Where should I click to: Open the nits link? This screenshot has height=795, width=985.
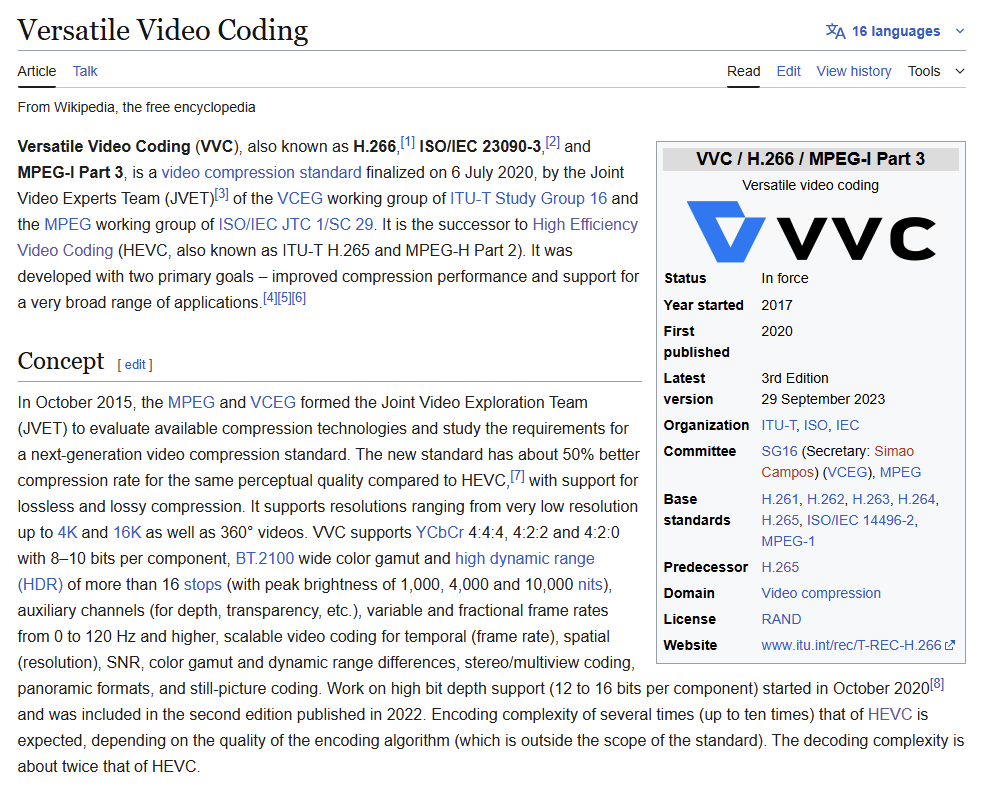[x=590, y=585]
